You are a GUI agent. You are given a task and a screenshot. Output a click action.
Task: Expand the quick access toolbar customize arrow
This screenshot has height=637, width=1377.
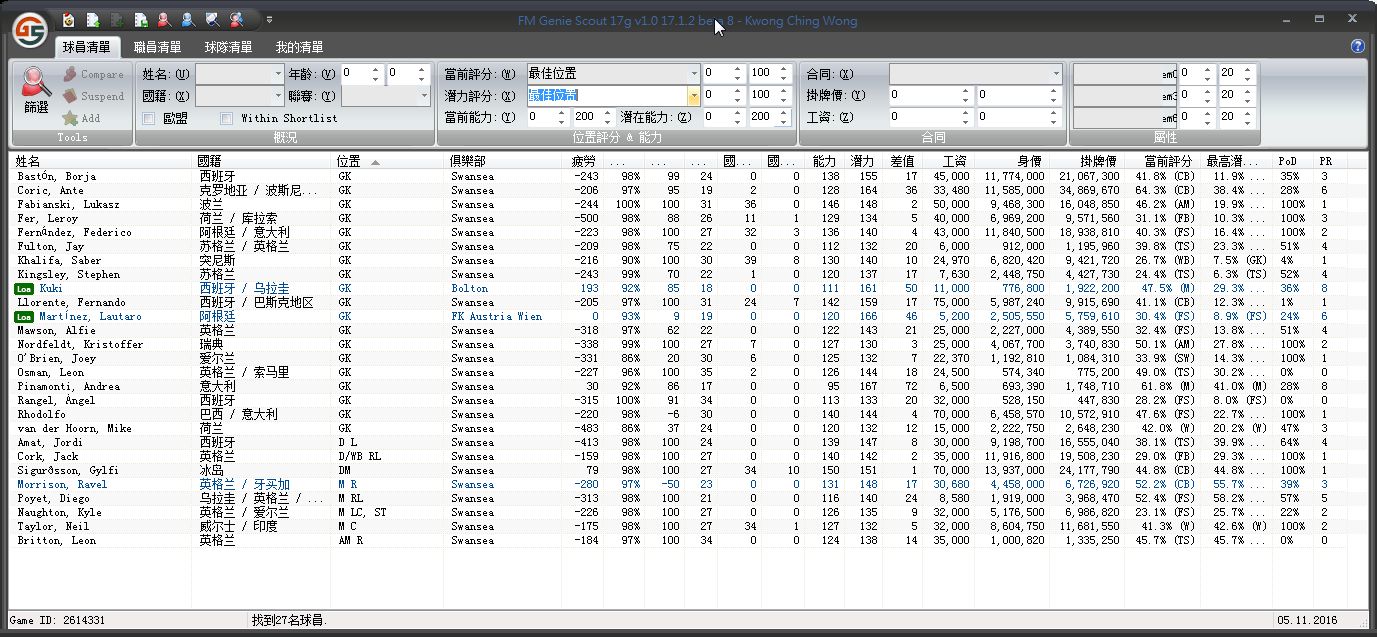click(269, 19)
